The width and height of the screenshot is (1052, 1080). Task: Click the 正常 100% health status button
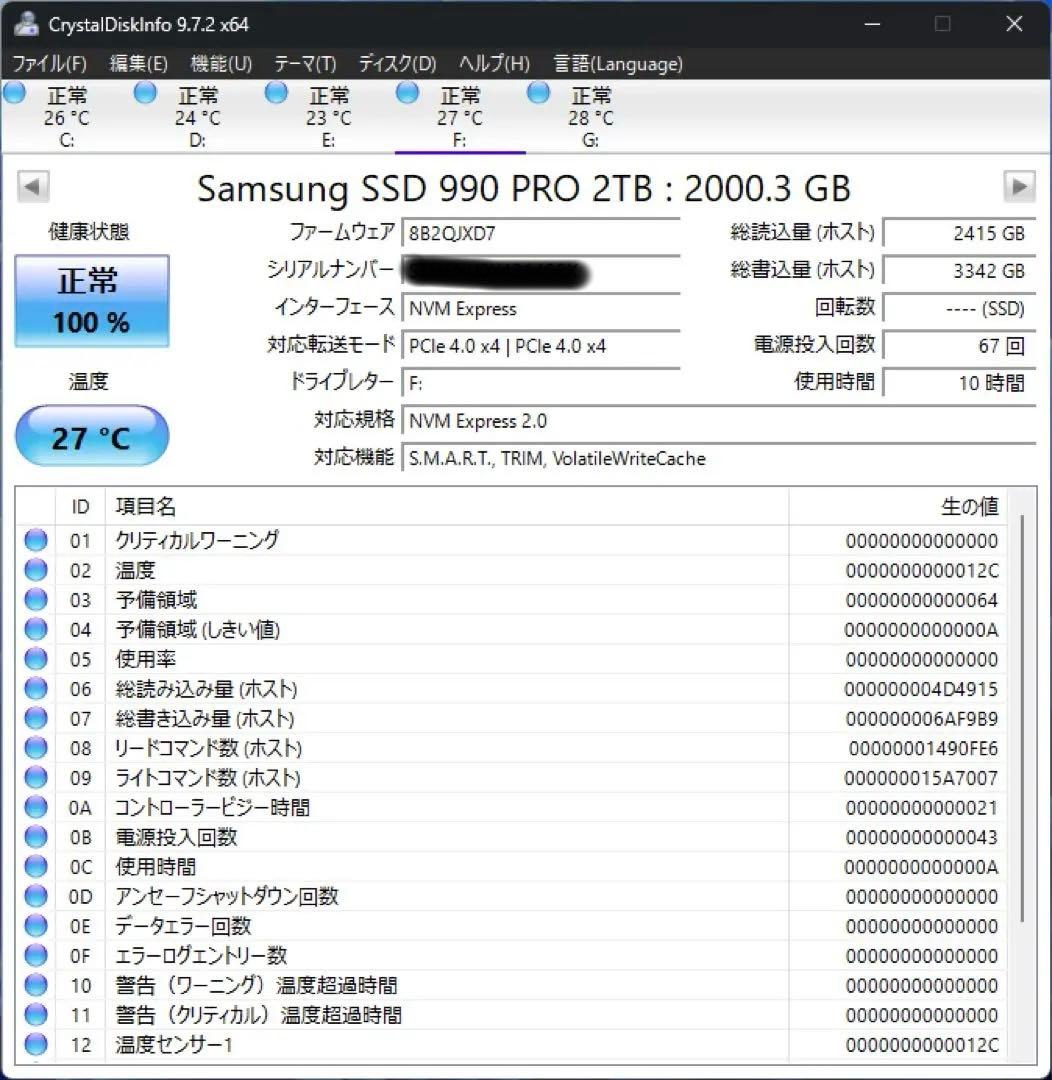click(91, 301)
